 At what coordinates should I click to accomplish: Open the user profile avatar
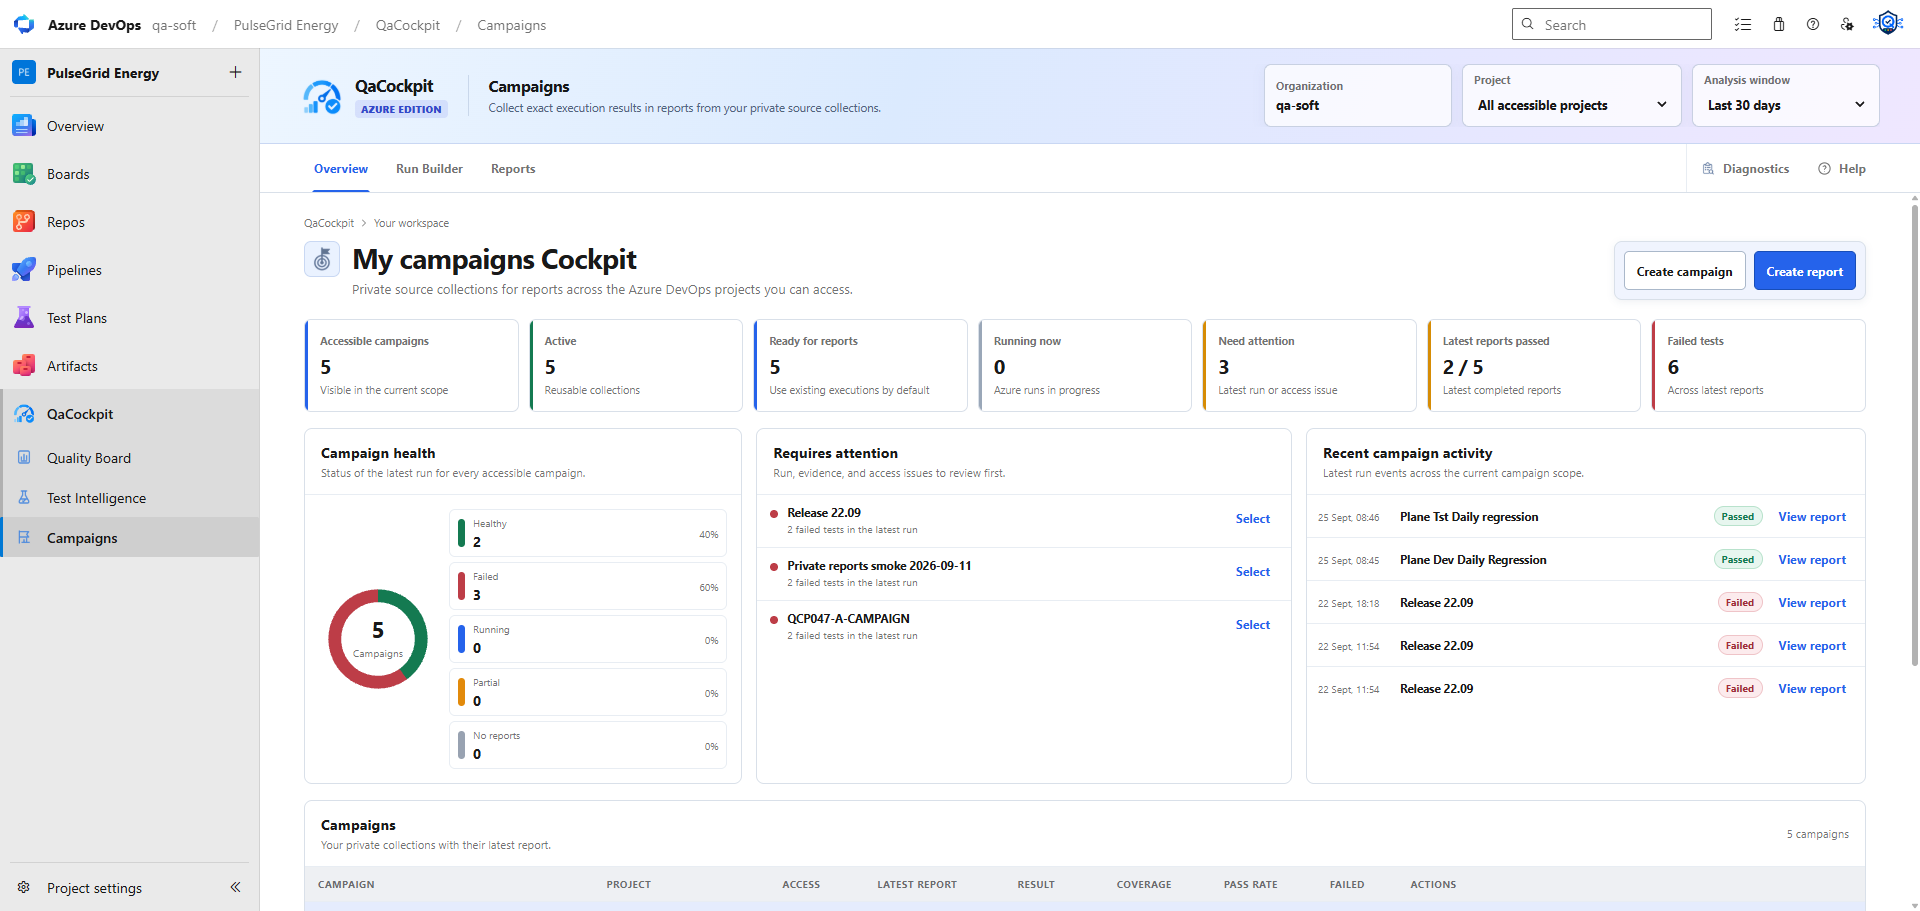point(1888,23)
